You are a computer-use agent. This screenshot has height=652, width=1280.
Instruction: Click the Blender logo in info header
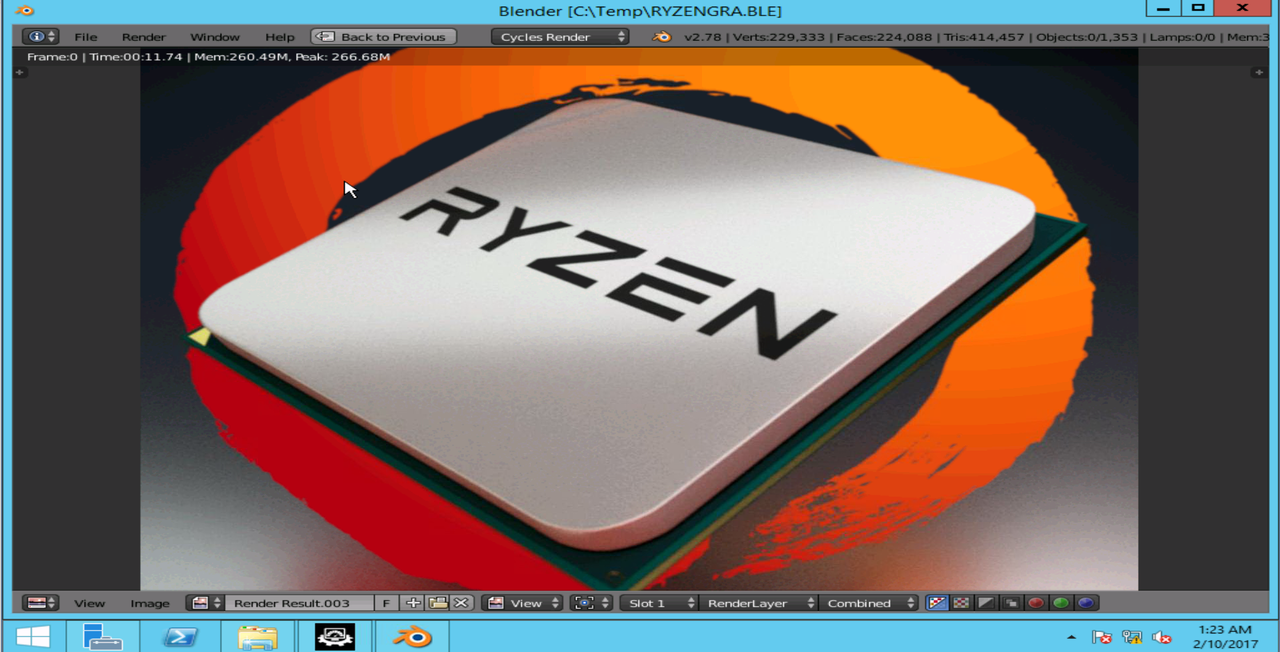coord(662,37)
